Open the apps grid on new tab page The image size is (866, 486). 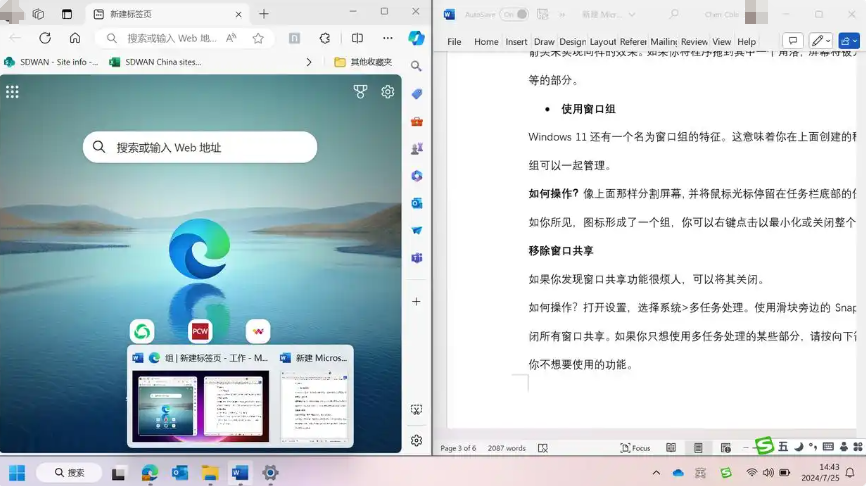[12, 92]
